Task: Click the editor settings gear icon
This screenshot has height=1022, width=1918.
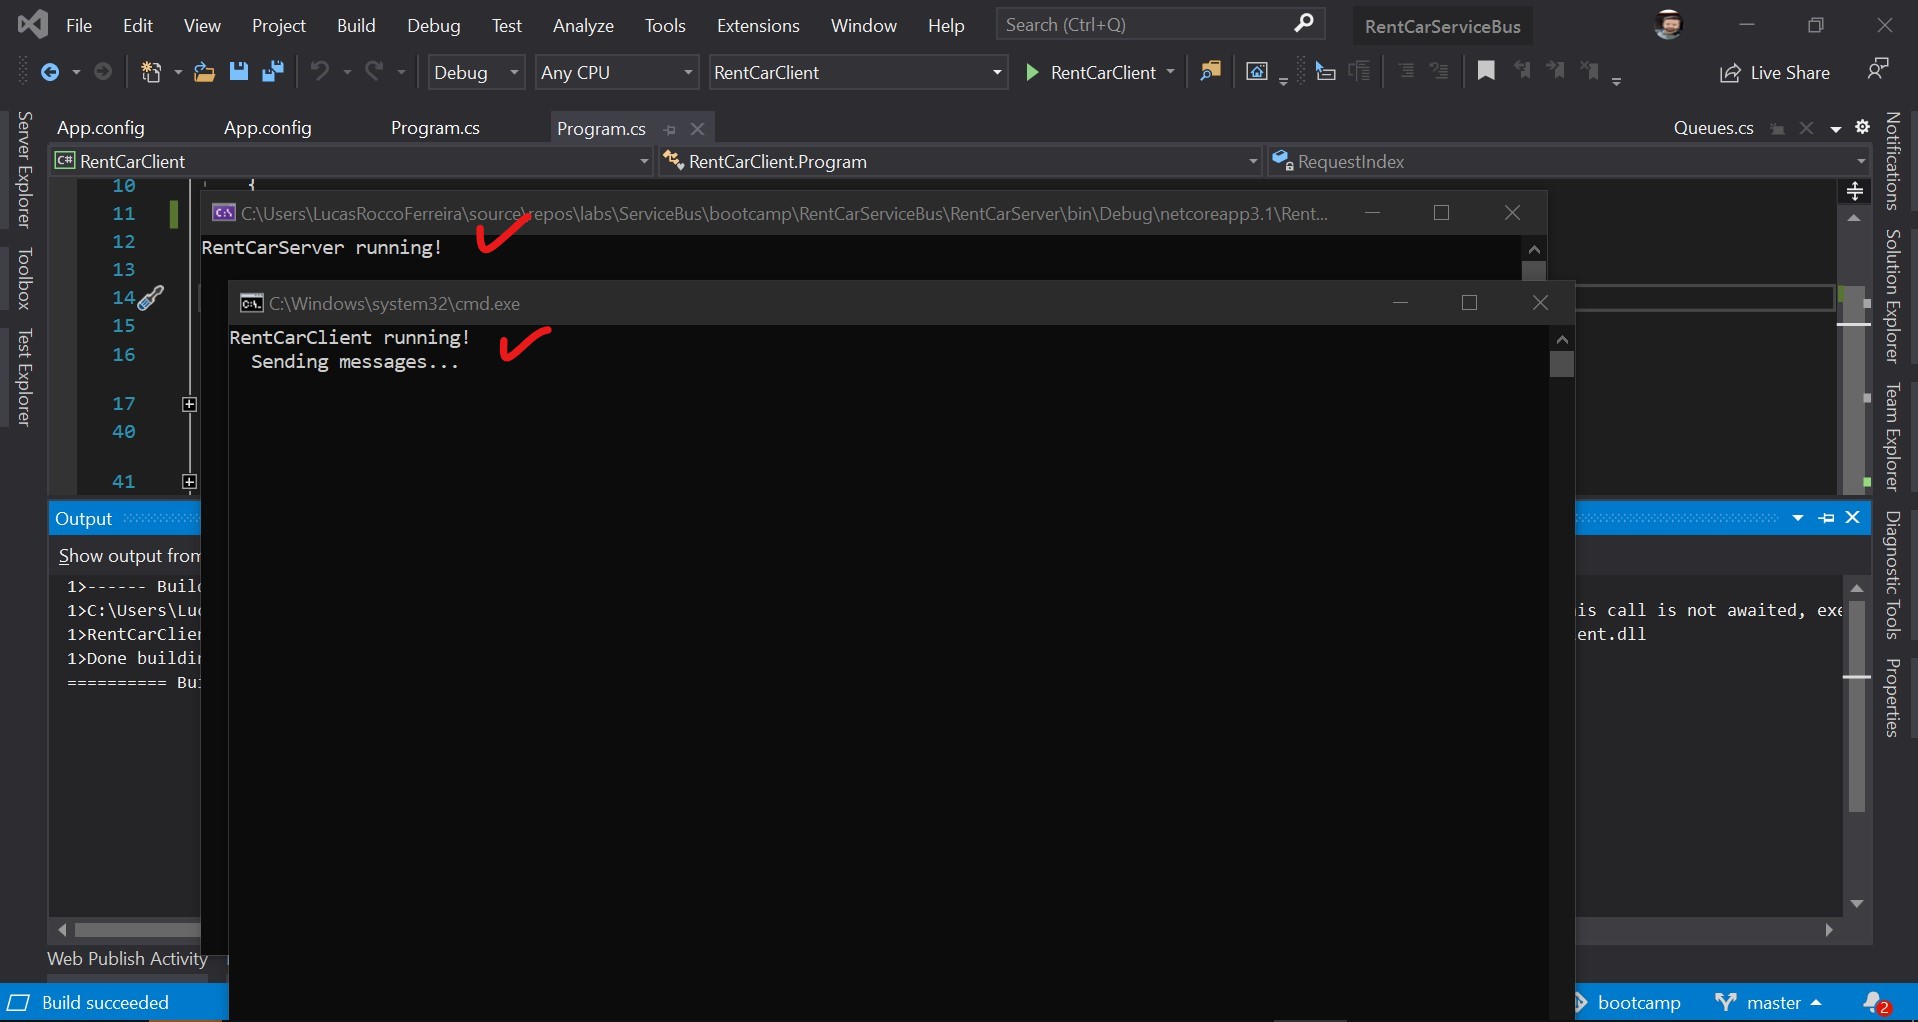Action: pos(1863,128)
